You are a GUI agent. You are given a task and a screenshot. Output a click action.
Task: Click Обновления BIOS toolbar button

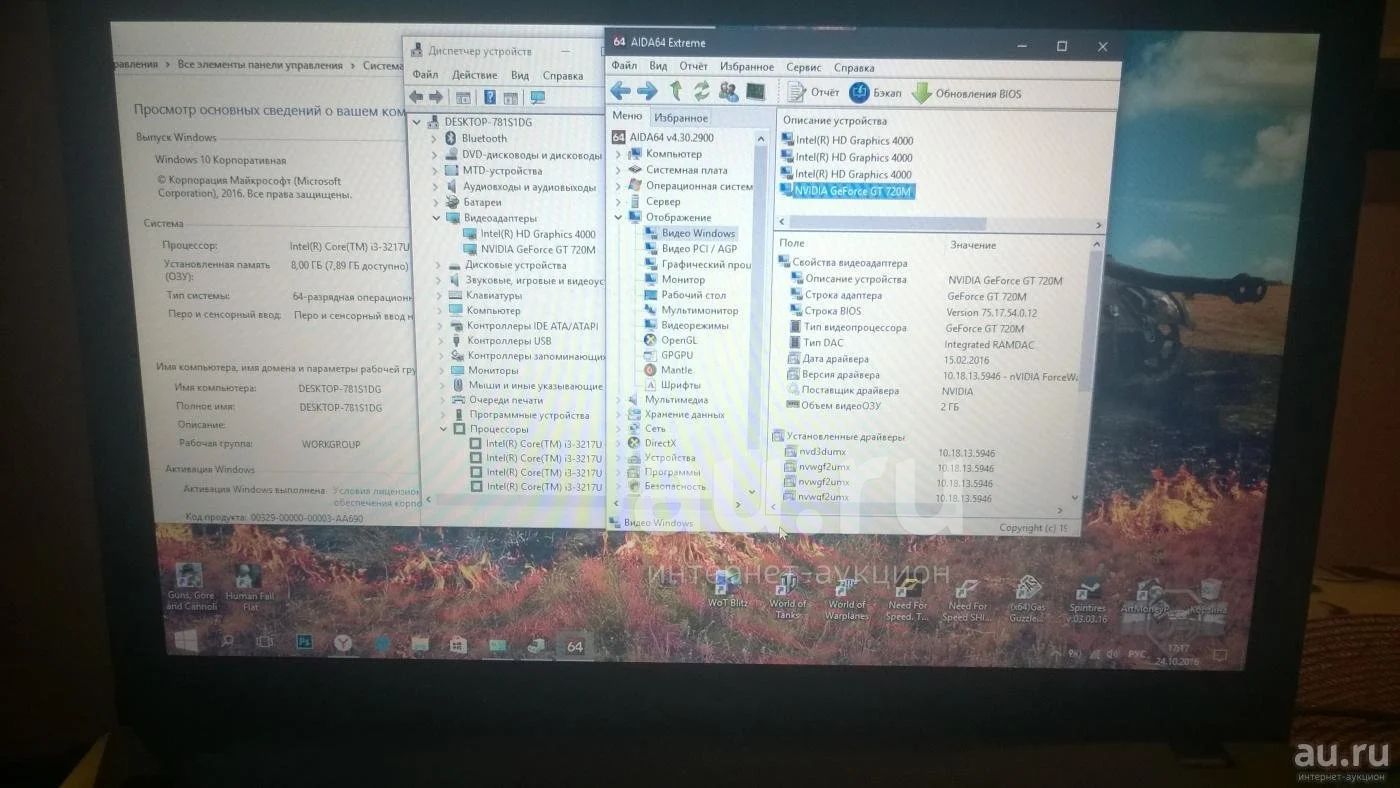coord(967,94)
